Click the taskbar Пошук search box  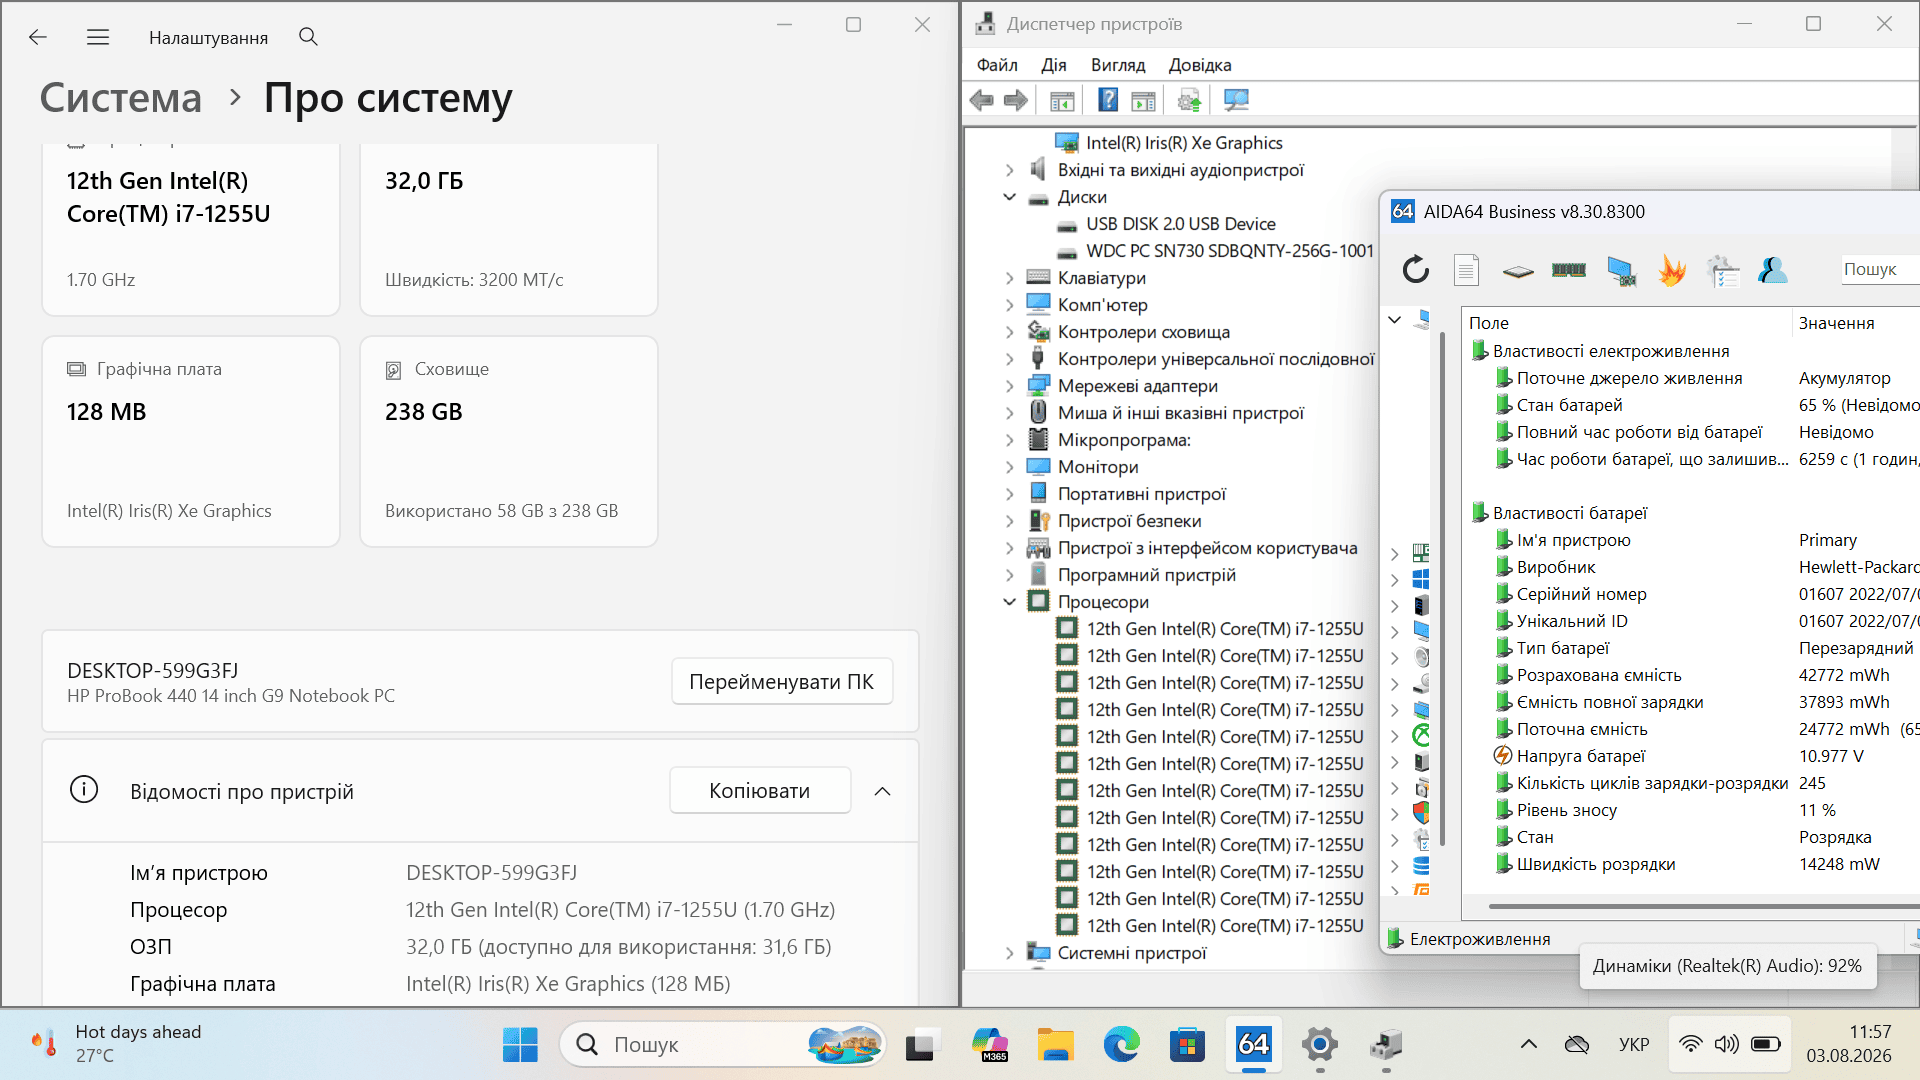click(723, 1044)
